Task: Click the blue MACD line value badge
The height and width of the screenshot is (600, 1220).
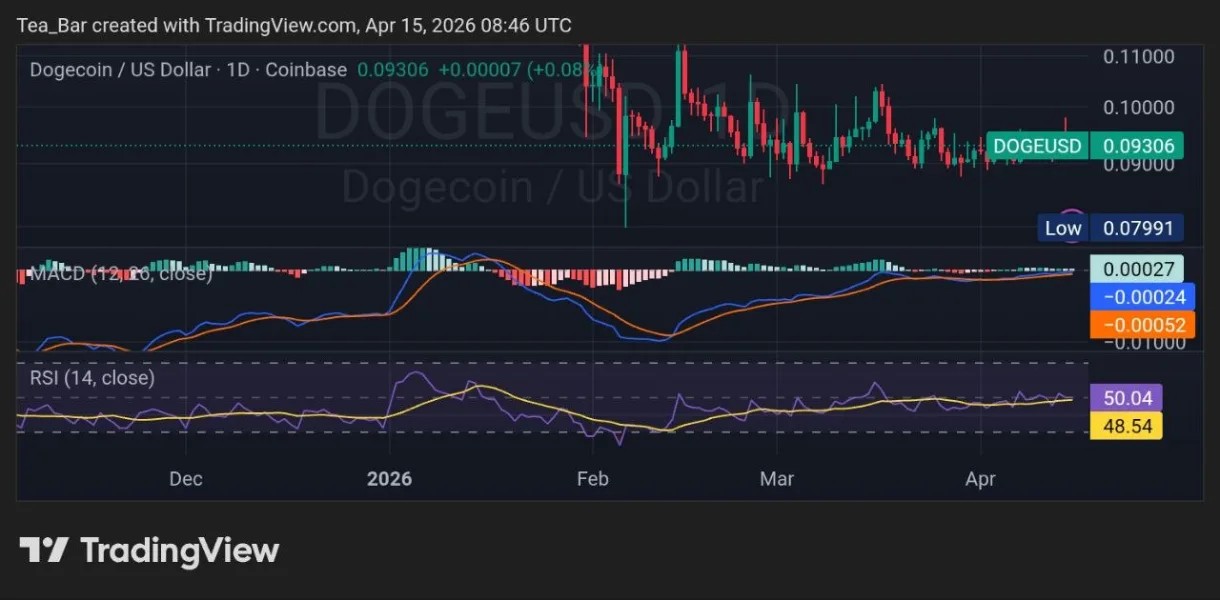Action: 1136,296
